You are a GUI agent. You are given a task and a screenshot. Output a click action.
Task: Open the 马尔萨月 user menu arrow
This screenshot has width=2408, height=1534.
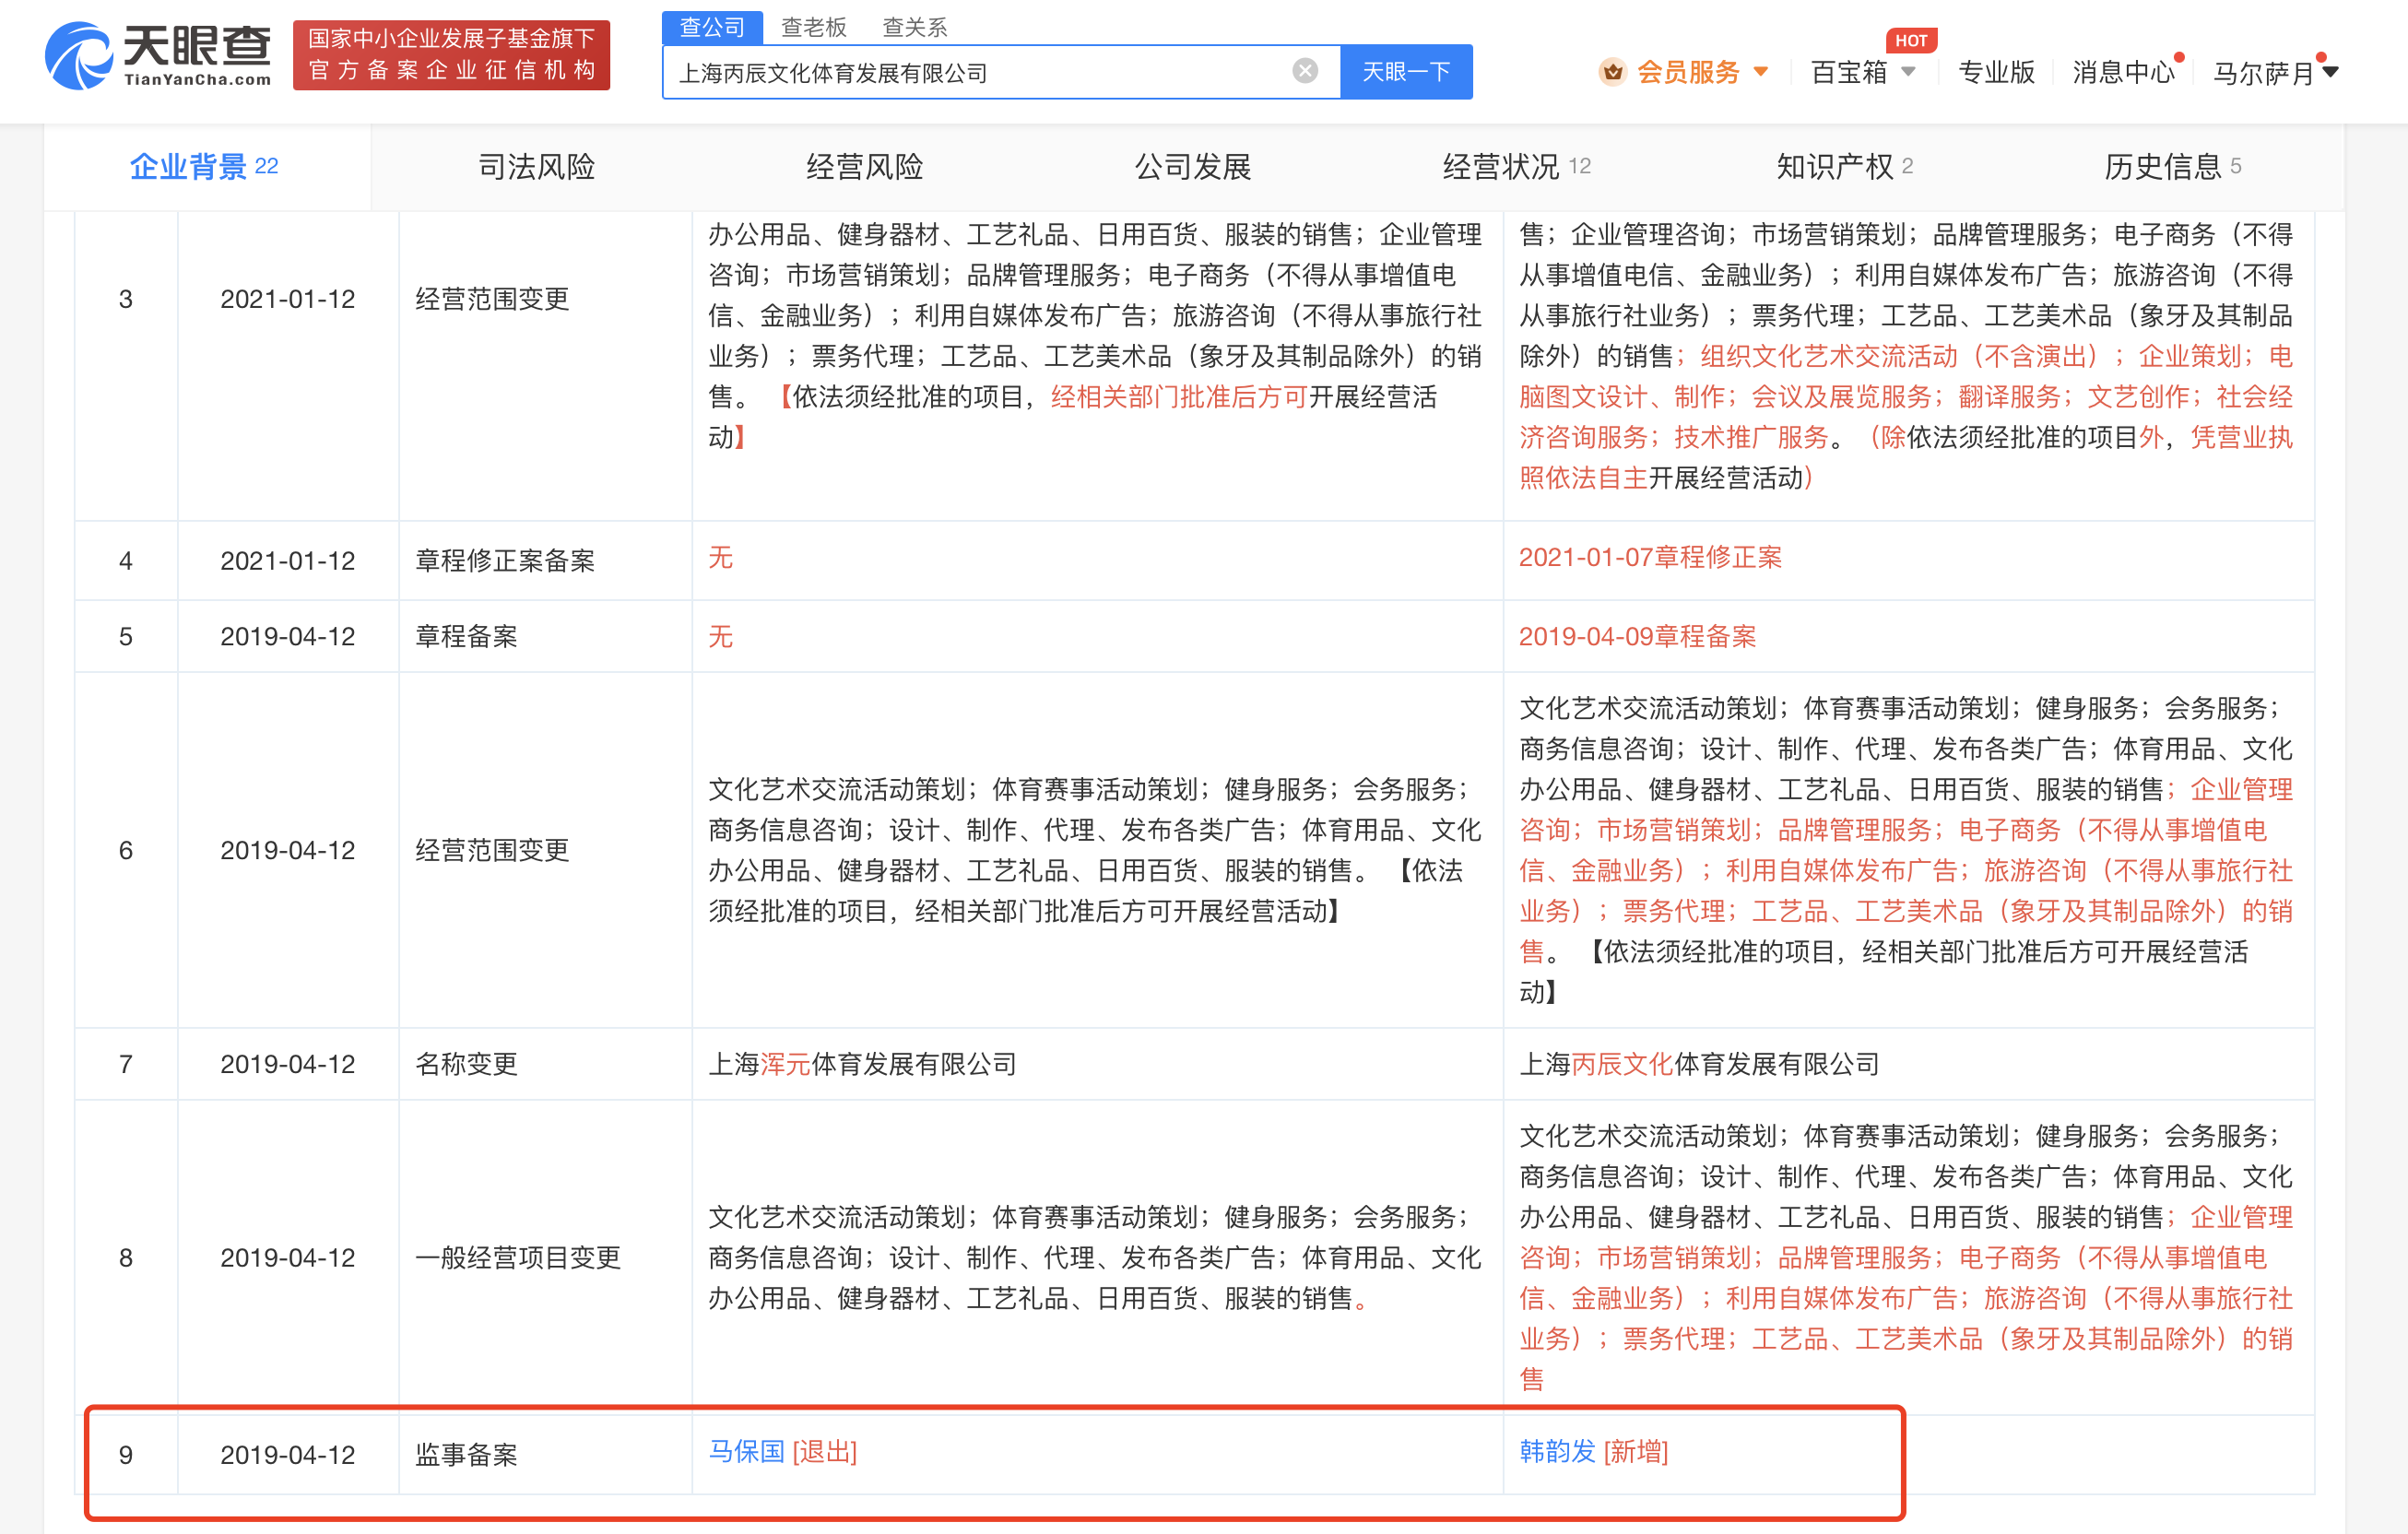click(x=2330, y=72)
